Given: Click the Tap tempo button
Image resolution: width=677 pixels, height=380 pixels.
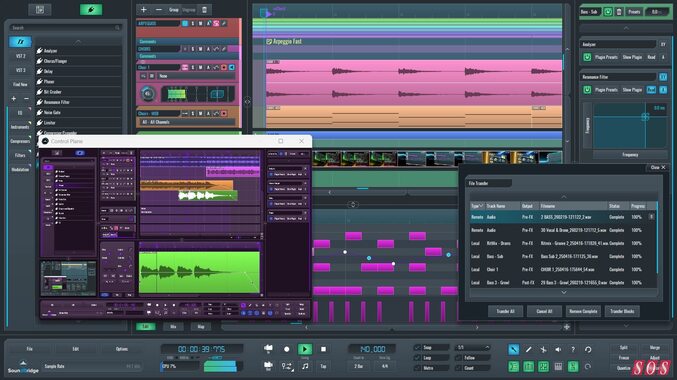Looking at the screenshot, I should click(x=323, y=366).
